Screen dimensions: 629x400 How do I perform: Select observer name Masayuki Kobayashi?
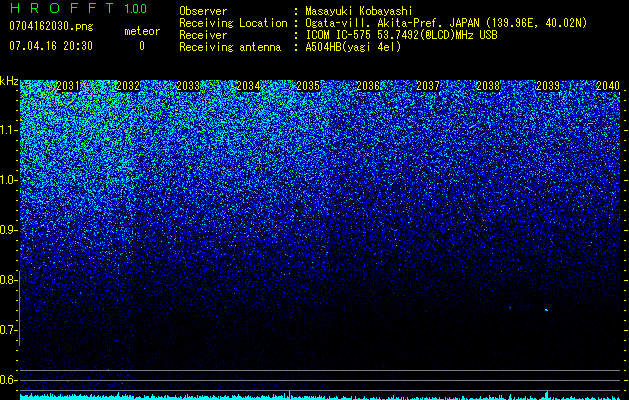(x=359, y=11)
